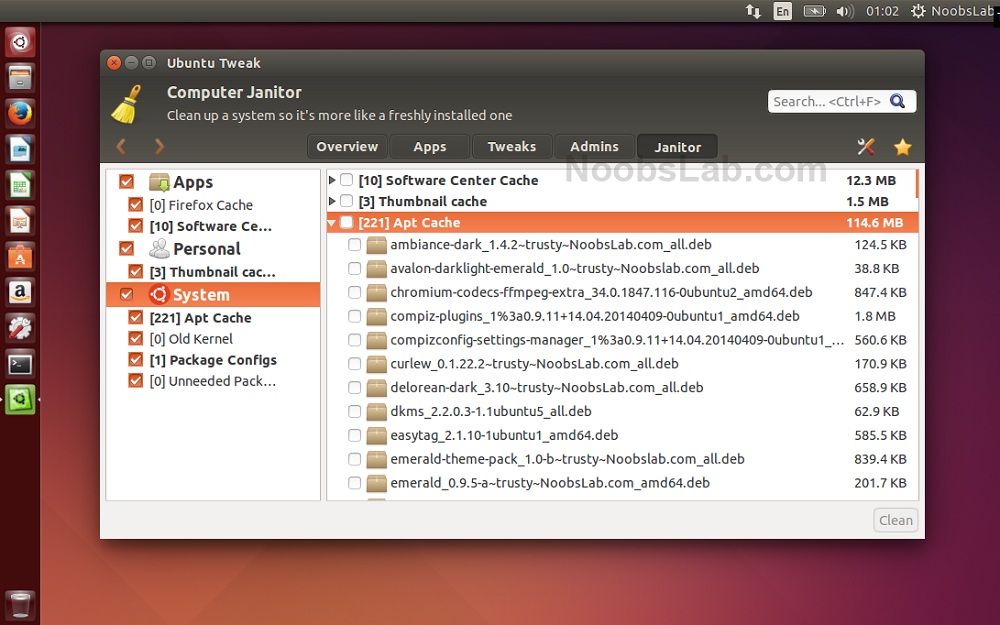Image resolution: width=1000 pixels, height=625 pixels.
Task: Switch to the Overview tab
Action: (x=347, y=147)
